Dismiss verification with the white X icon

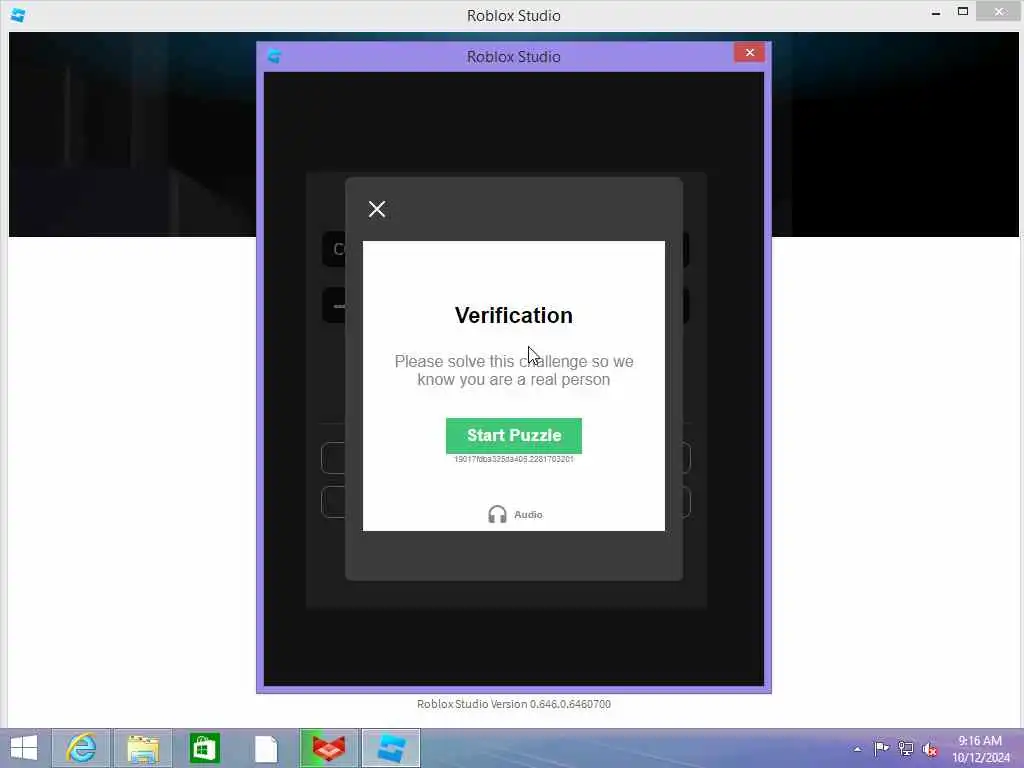(377, 209)
